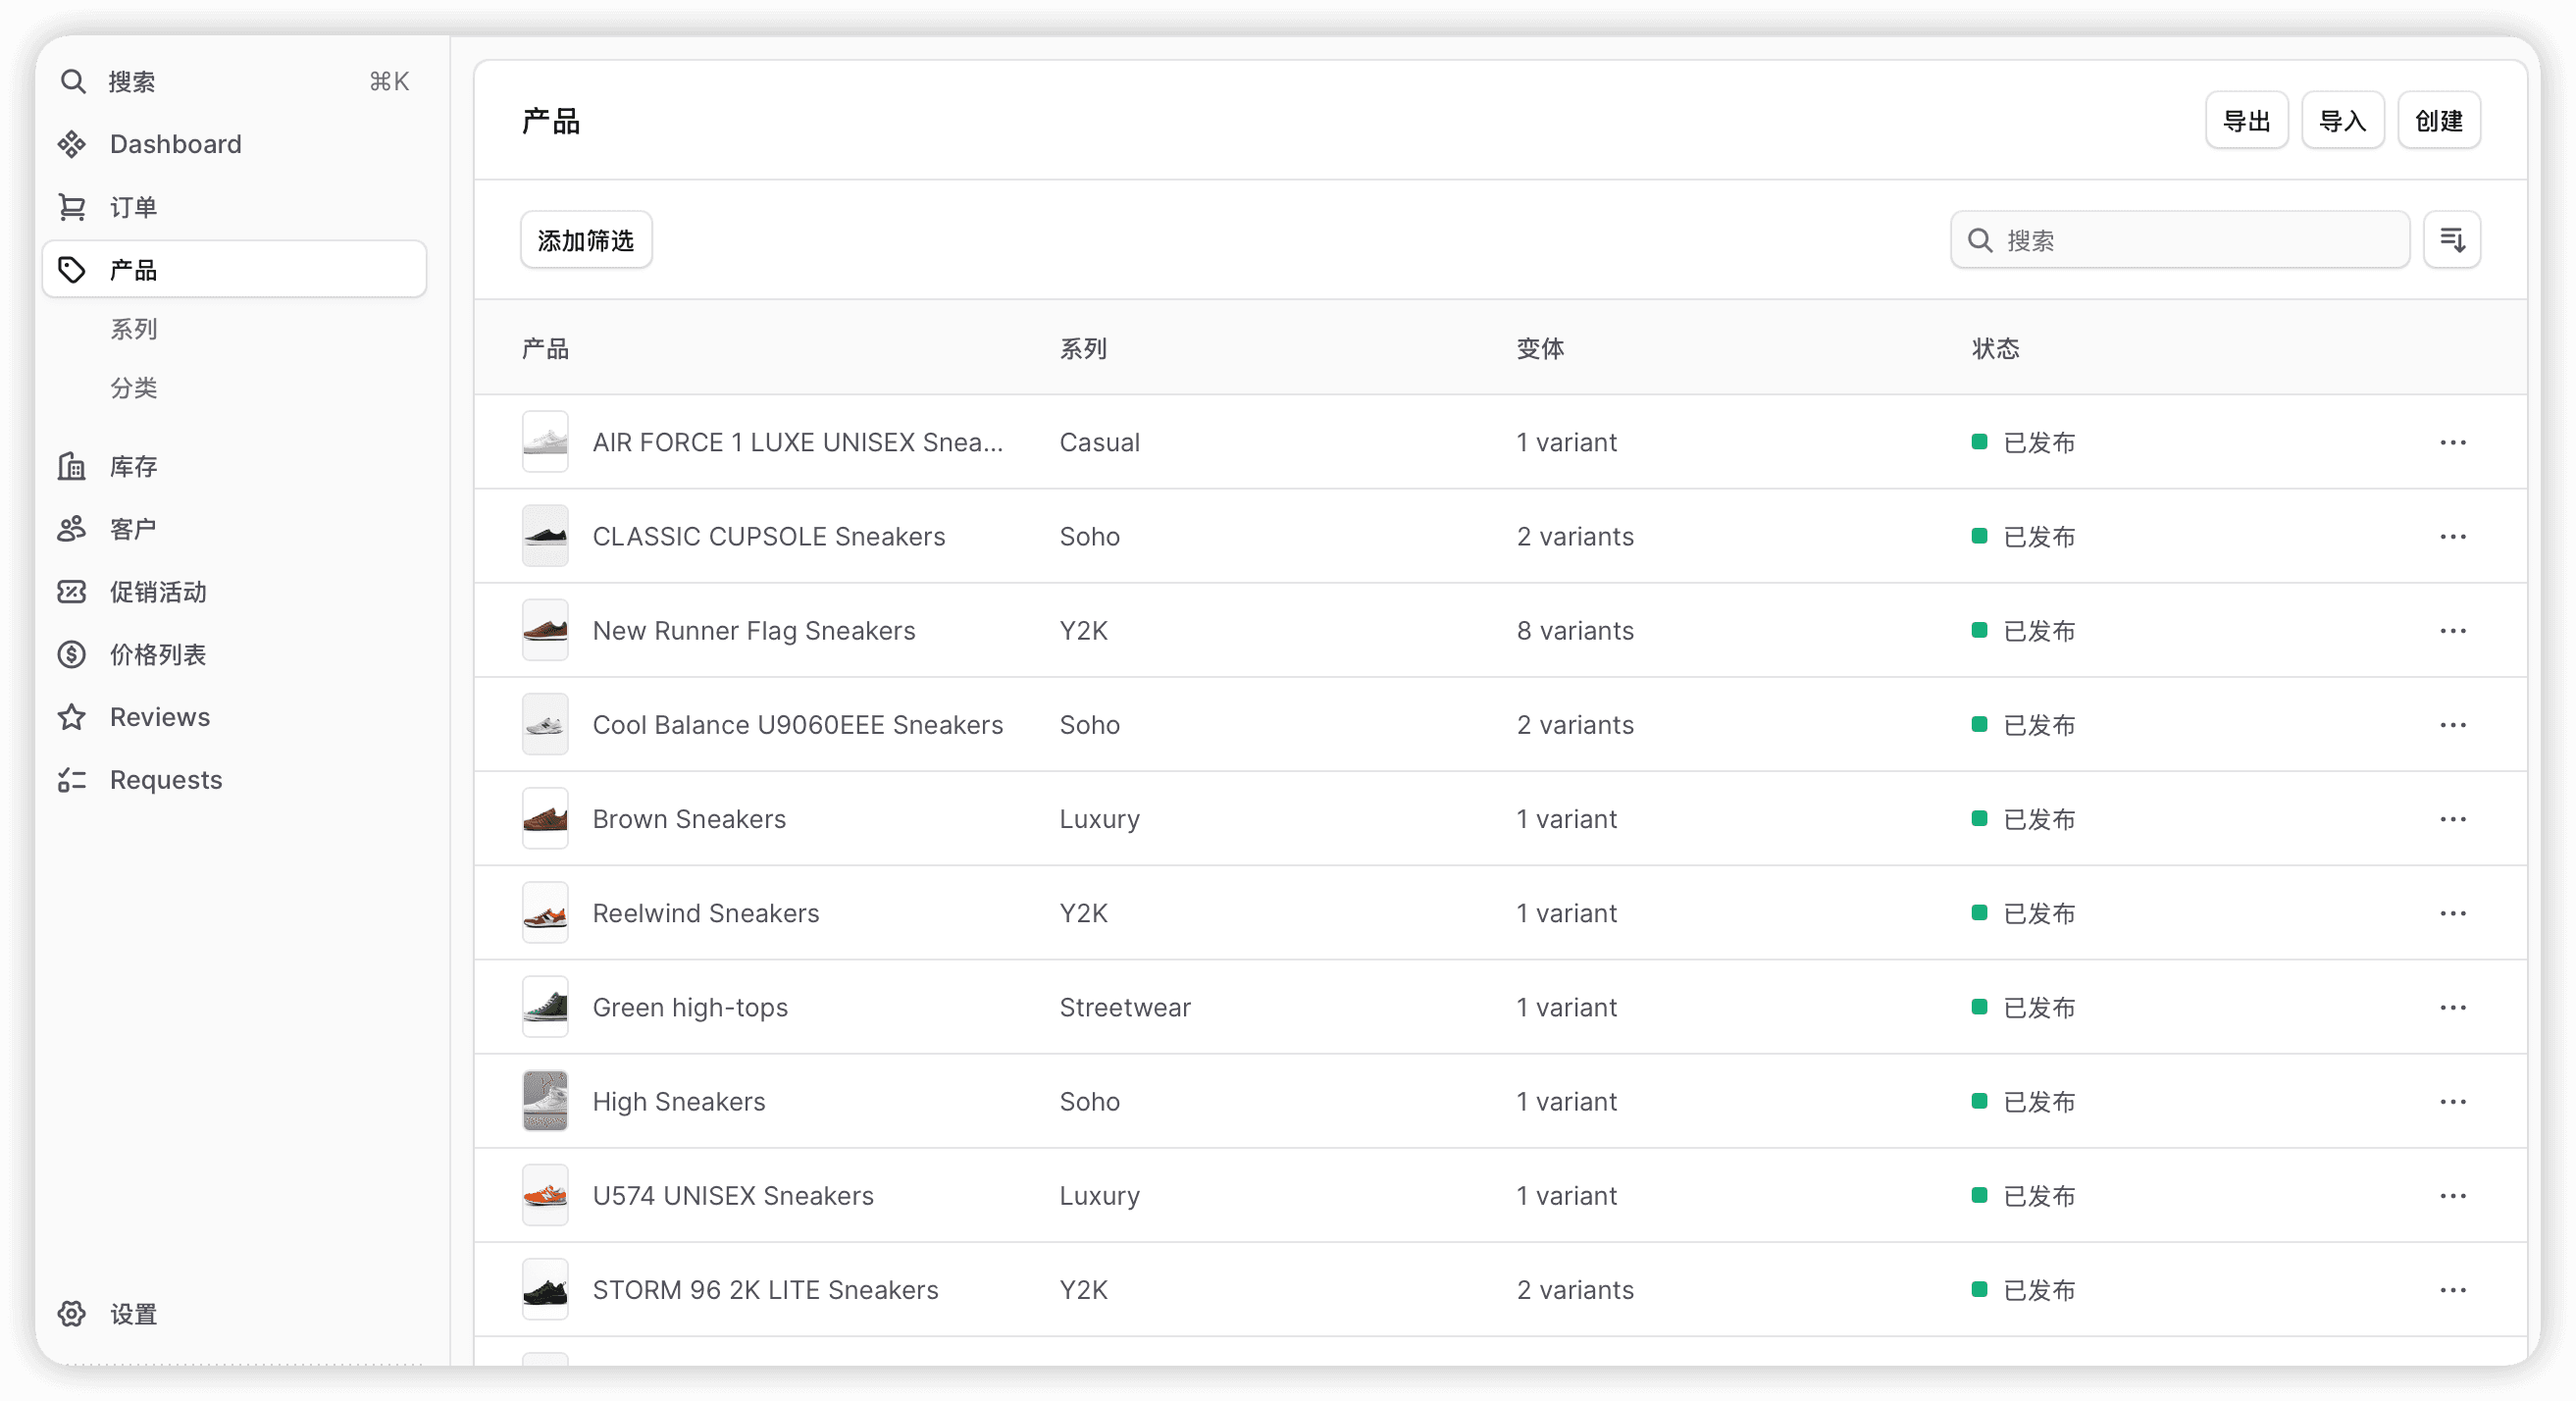
Task: Open actions menu for High Sneakers row
Action: click(2452, 1102)
